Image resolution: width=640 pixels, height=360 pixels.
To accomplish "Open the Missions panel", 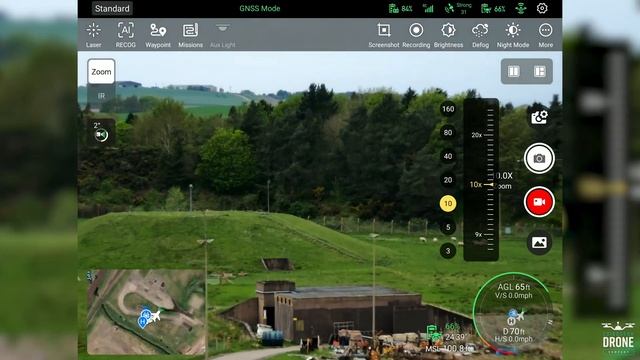I will tap(190, 35).
